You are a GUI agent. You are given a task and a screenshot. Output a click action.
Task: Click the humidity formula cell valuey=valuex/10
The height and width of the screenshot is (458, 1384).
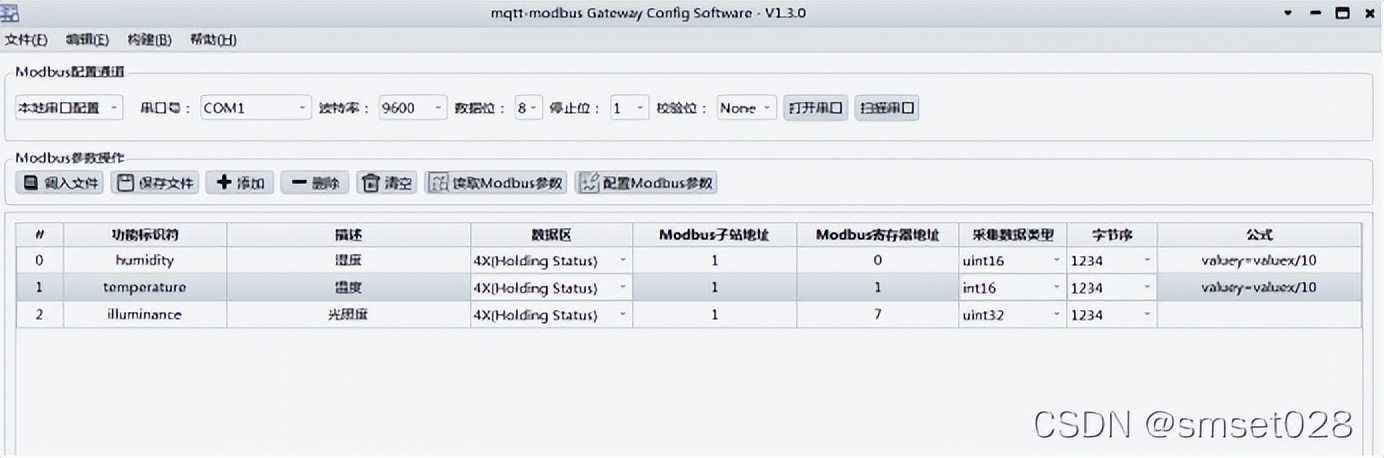click(1259, 261)
